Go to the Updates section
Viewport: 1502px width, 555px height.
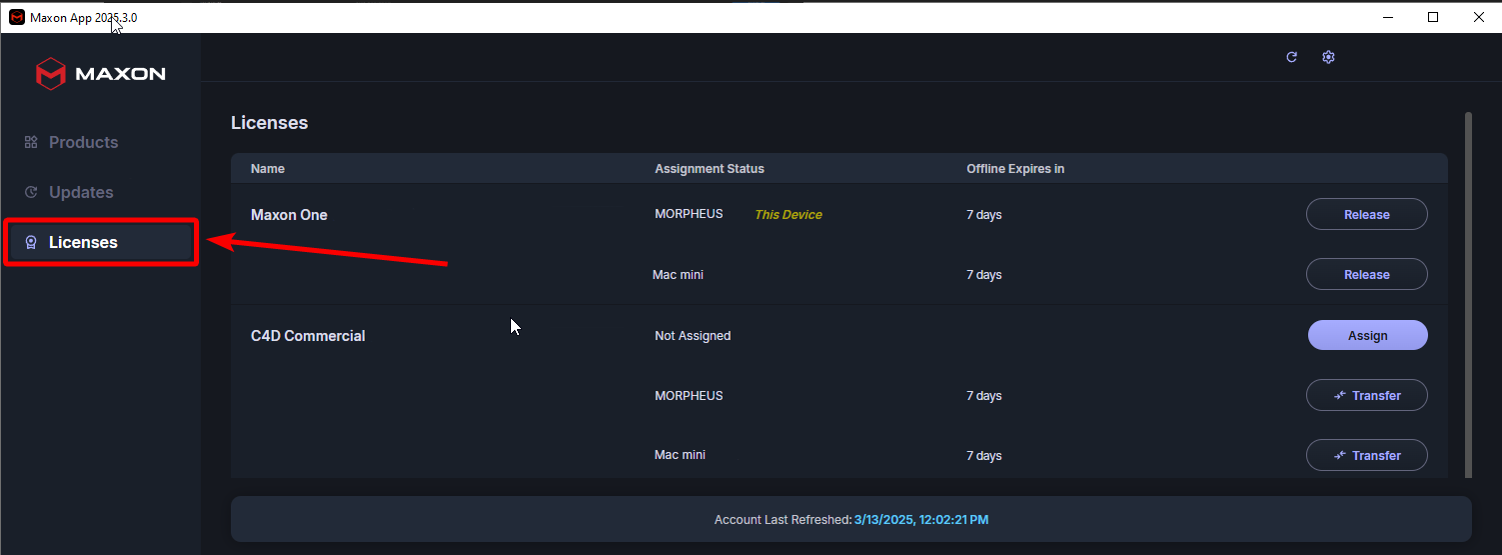81,192
